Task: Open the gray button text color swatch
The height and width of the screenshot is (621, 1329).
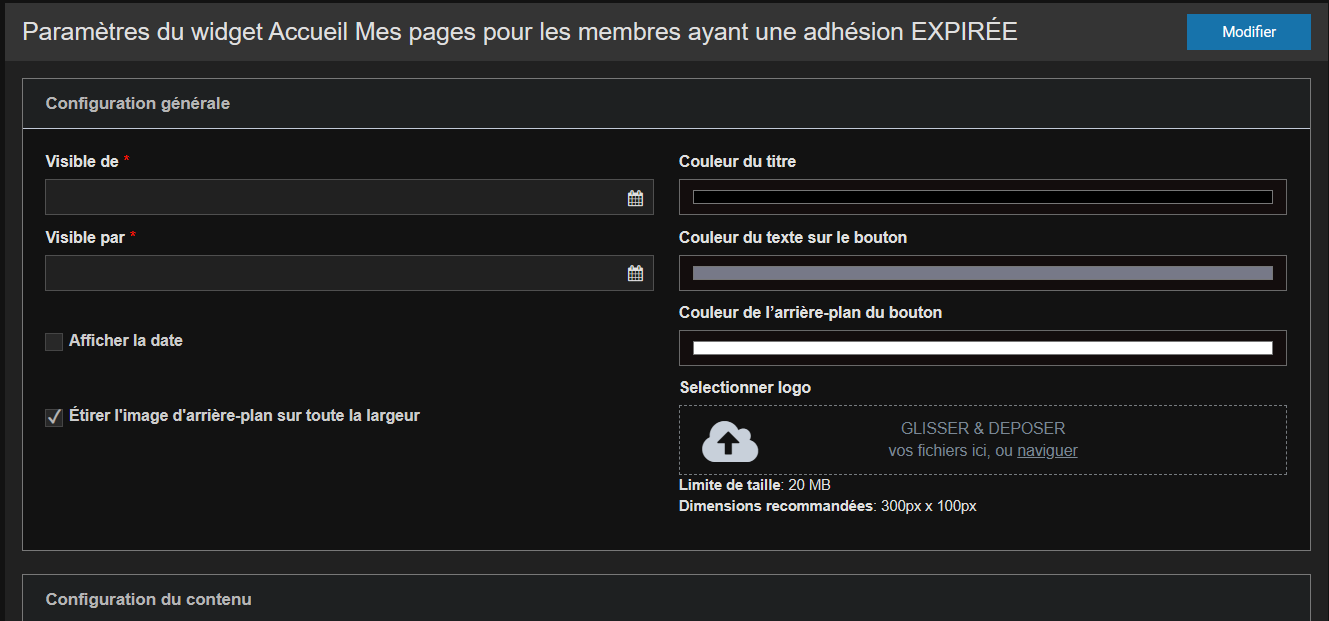Action: [982, 273]
